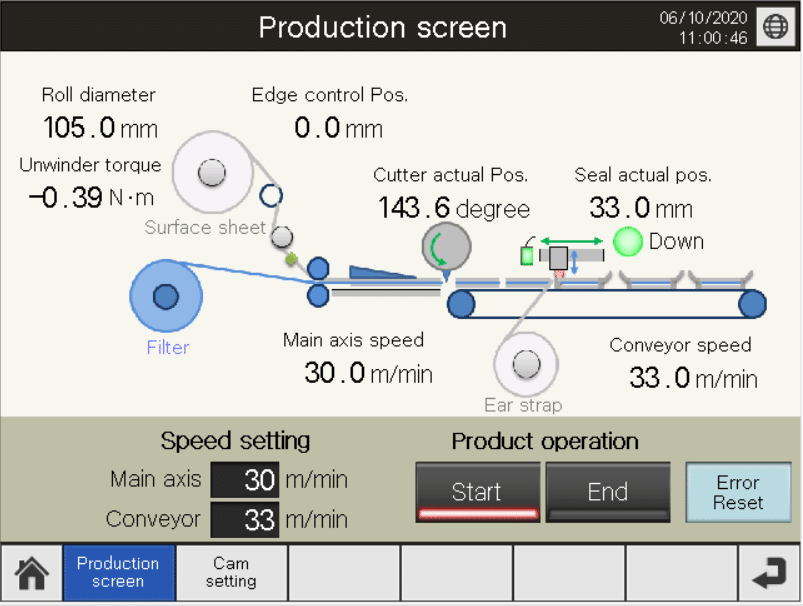Edit the Main axis speed field
The image size is (803, 606).
[245, 480]
